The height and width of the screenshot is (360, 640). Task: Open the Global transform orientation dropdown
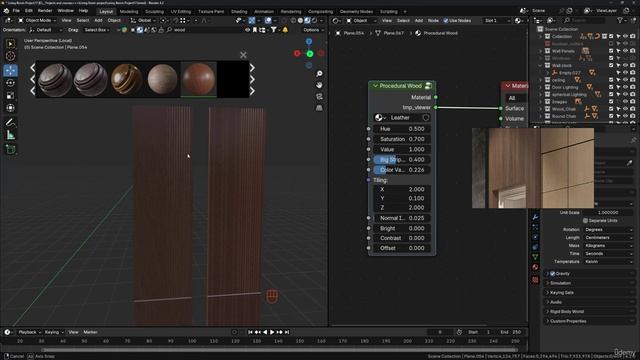coord(143,20)
